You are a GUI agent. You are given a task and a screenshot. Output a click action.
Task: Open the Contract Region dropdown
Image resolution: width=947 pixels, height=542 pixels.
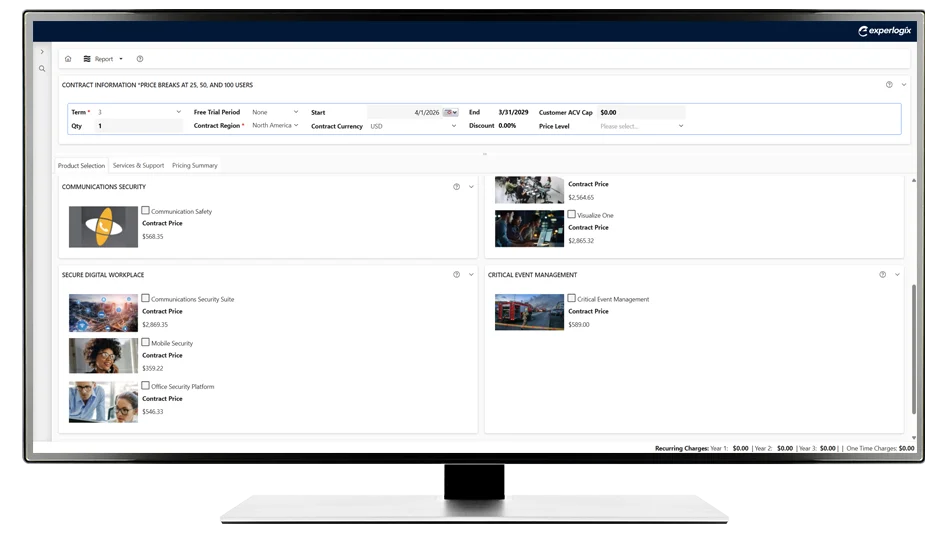(x=275, y=126)
